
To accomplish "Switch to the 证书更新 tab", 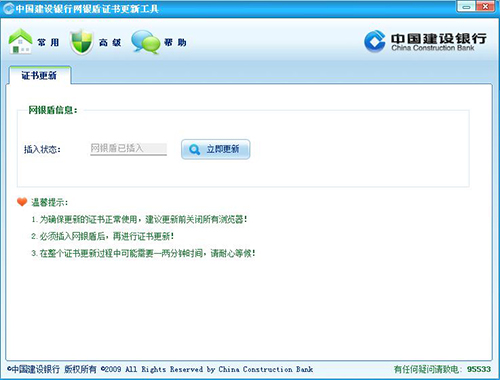I will click(x=40, y=75).
